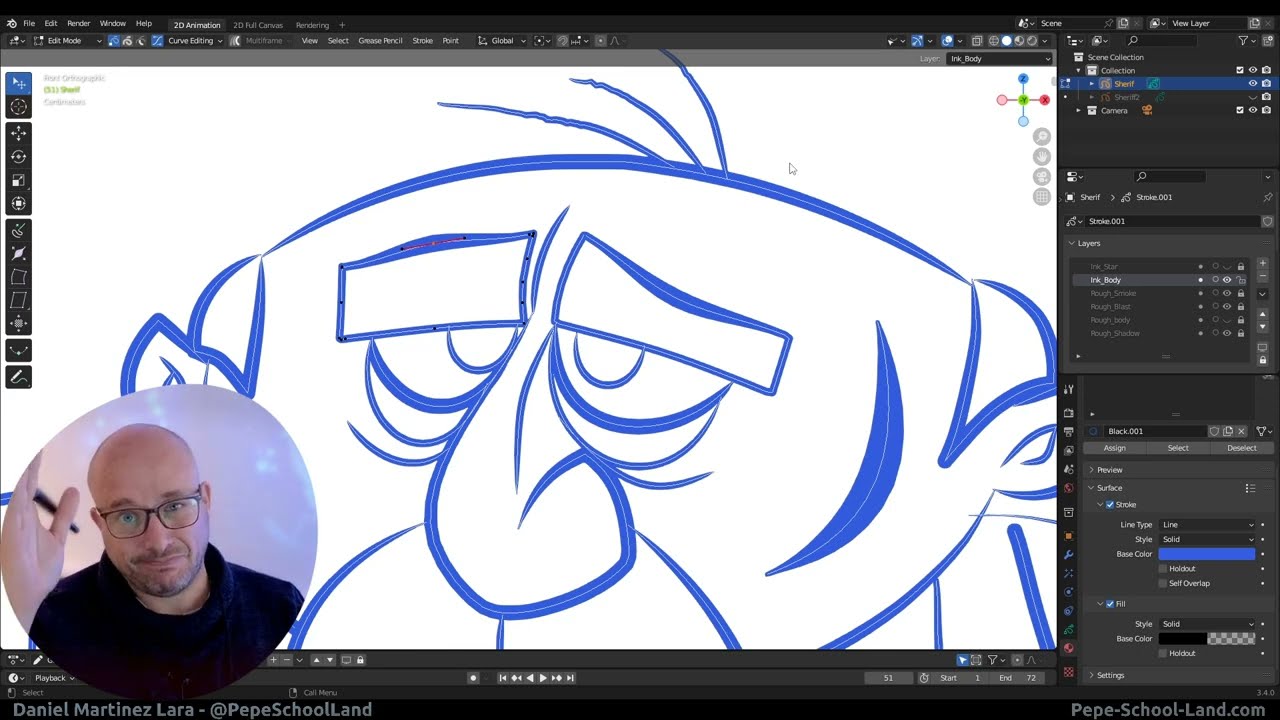Image resolution: width=1280 pixels, height=720 pixels.
Task: Enable the Self Overlap checkbox
Action: click(x=1163, y=583)
